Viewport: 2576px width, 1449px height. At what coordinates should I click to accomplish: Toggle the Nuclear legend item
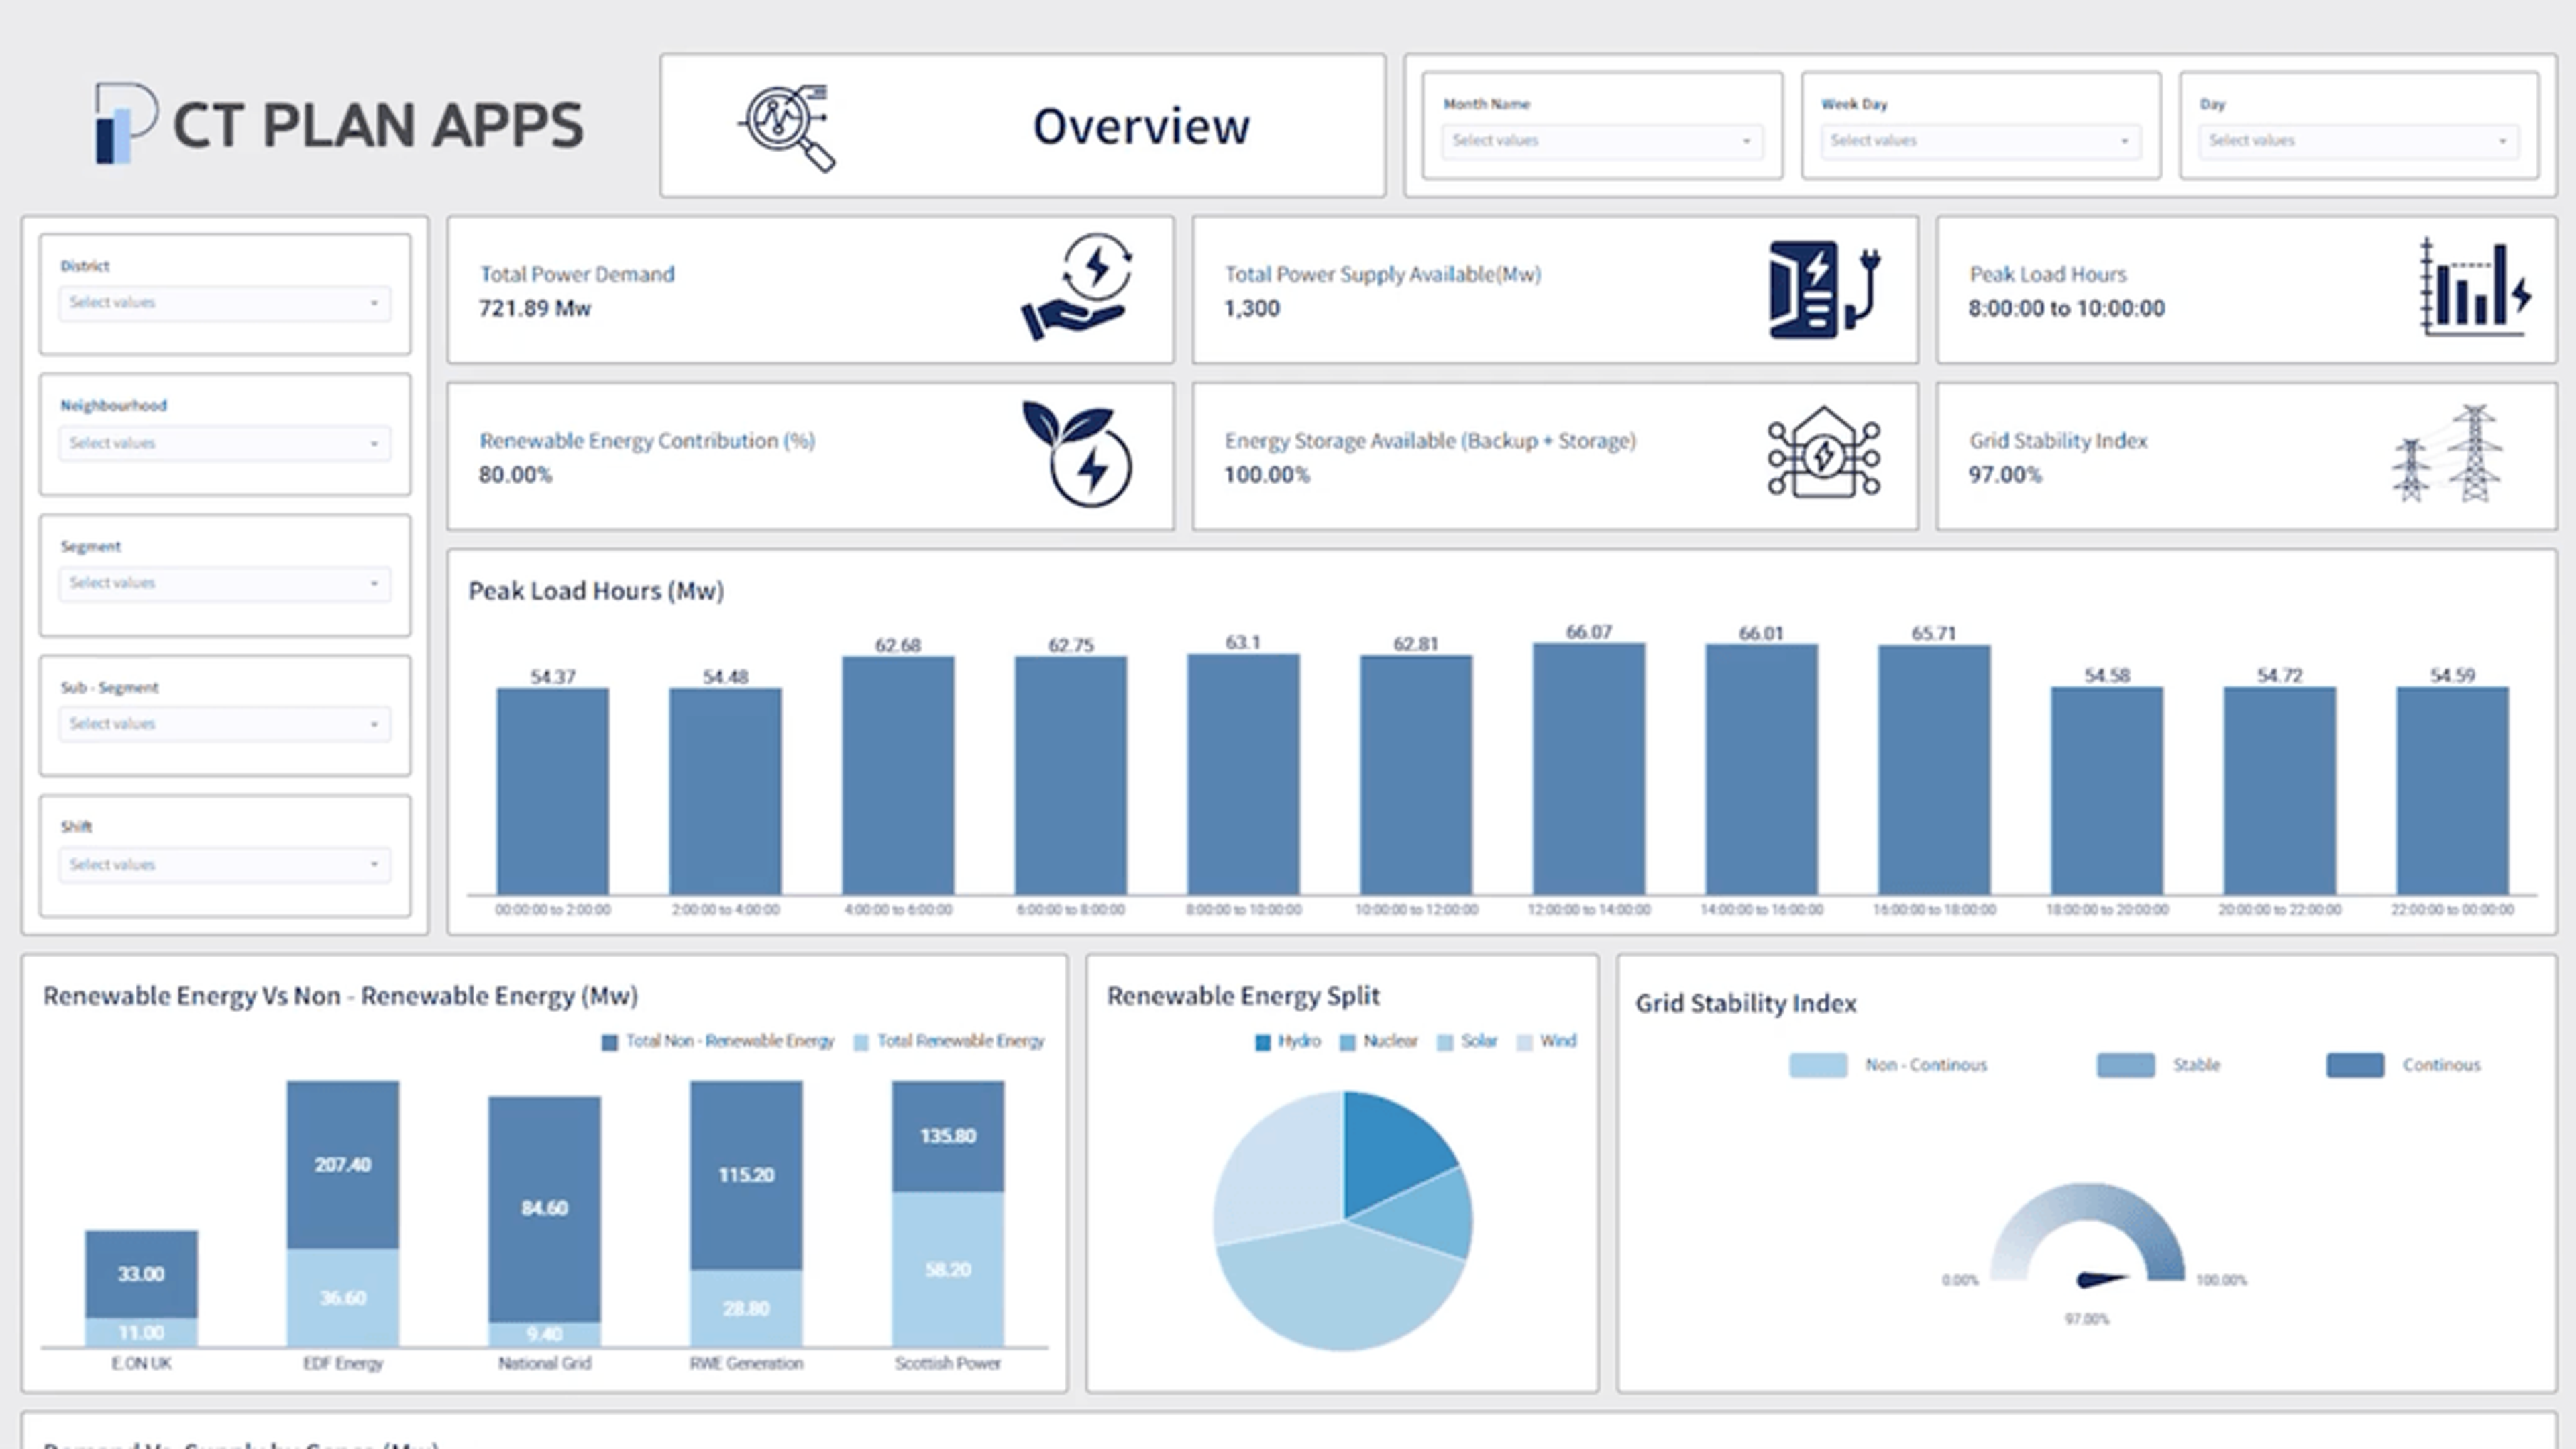(1379, 1041)
